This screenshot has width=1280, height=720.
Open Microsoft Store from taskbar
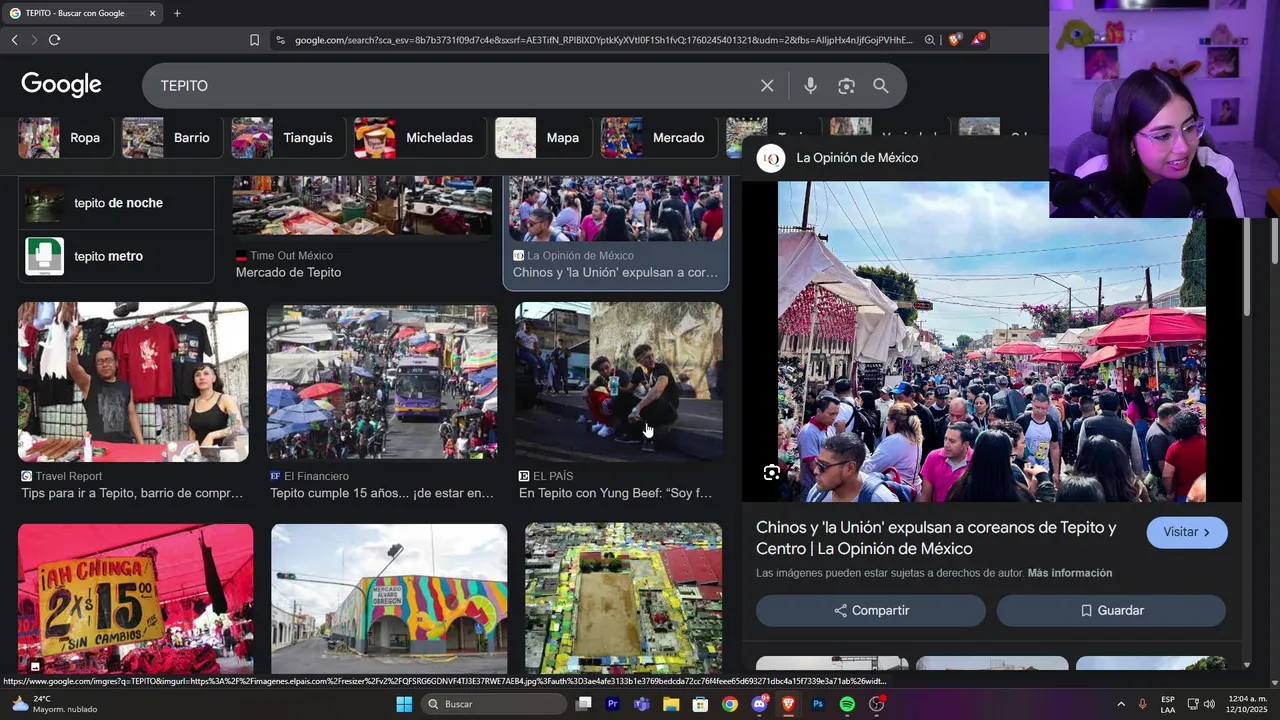point(700,704)
